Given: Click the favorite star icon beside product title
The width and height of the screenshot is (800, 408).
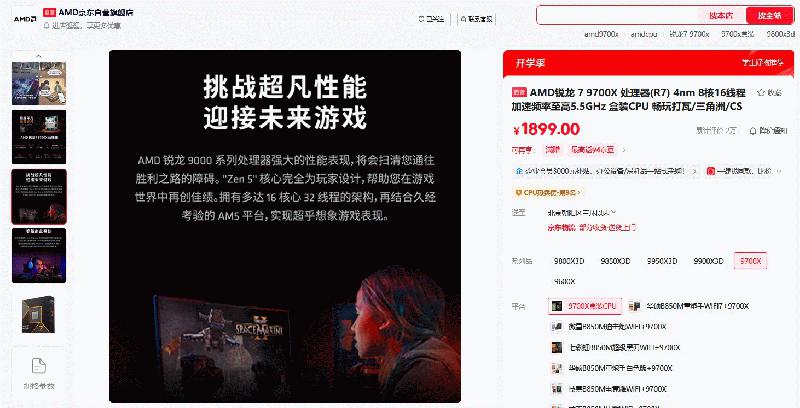Looking at the screenshot, I should click(761, 92).
